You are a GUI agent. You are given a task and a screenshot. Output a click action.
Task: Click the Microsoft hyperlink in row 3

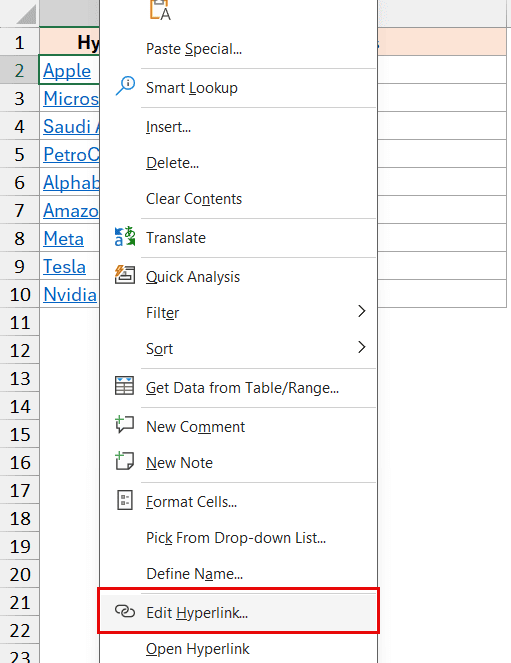(71, 99)
